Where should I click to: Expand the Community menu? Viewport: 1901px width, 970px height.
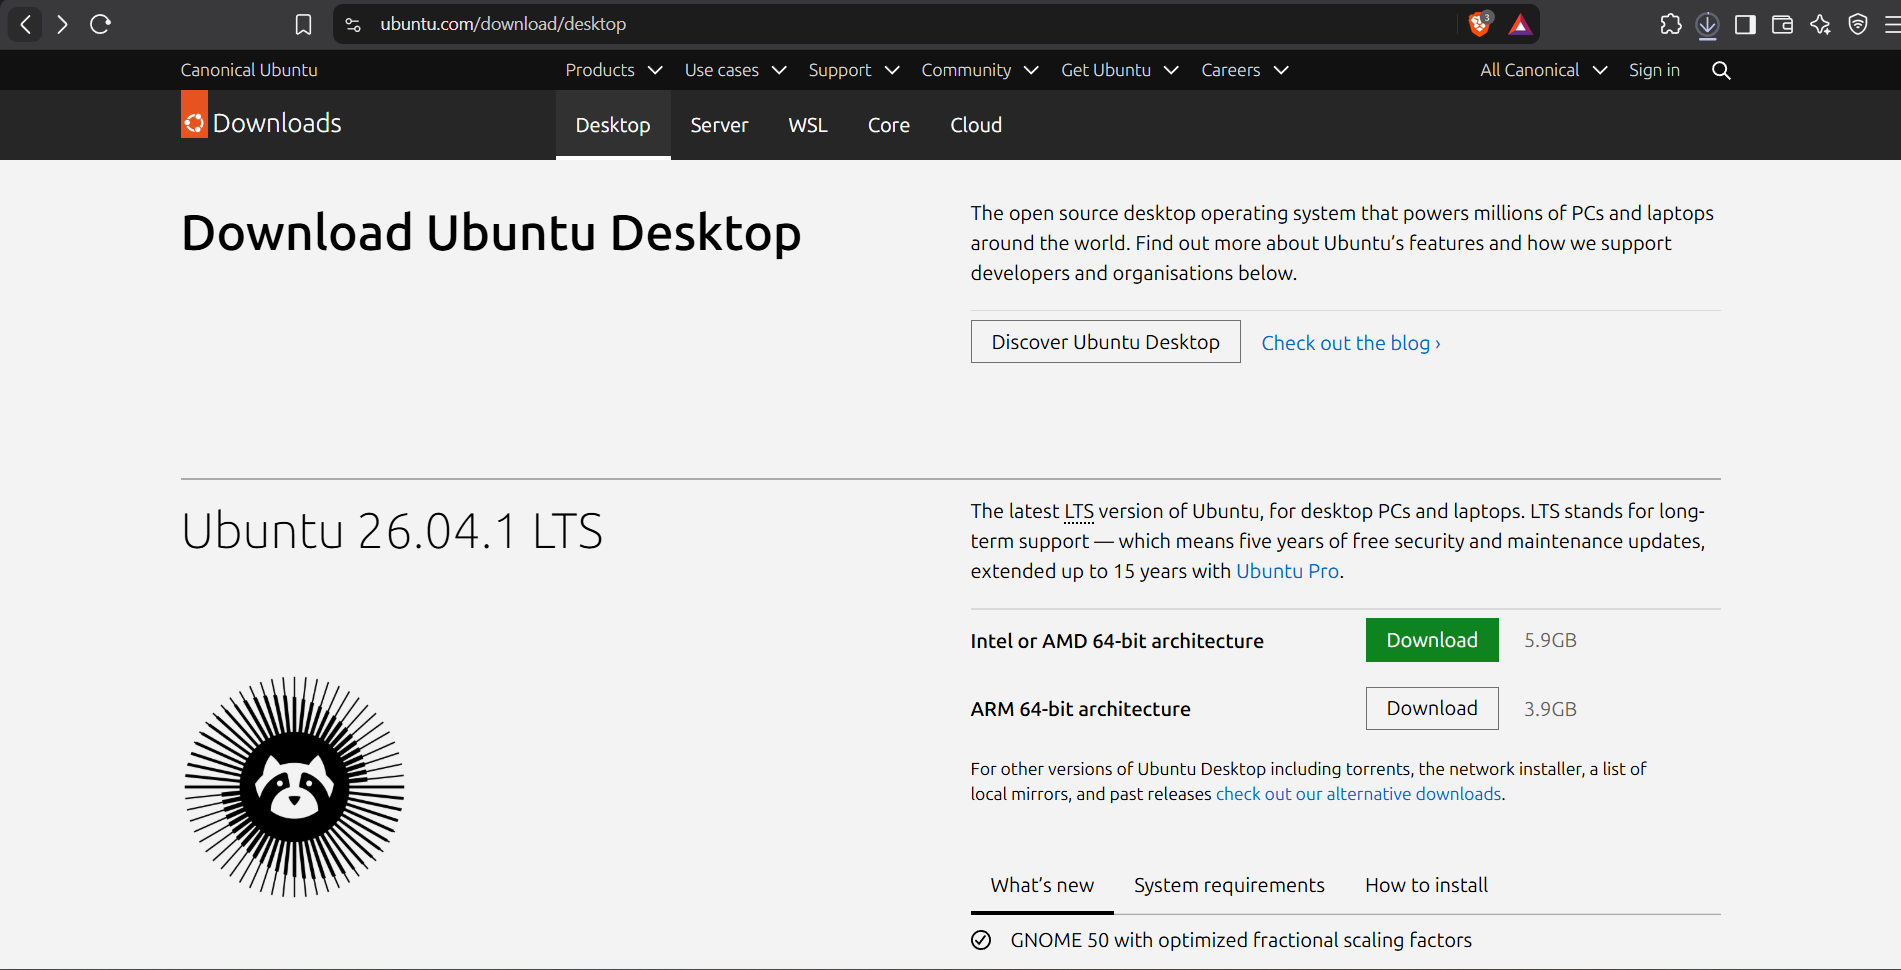tap(980, 70)
